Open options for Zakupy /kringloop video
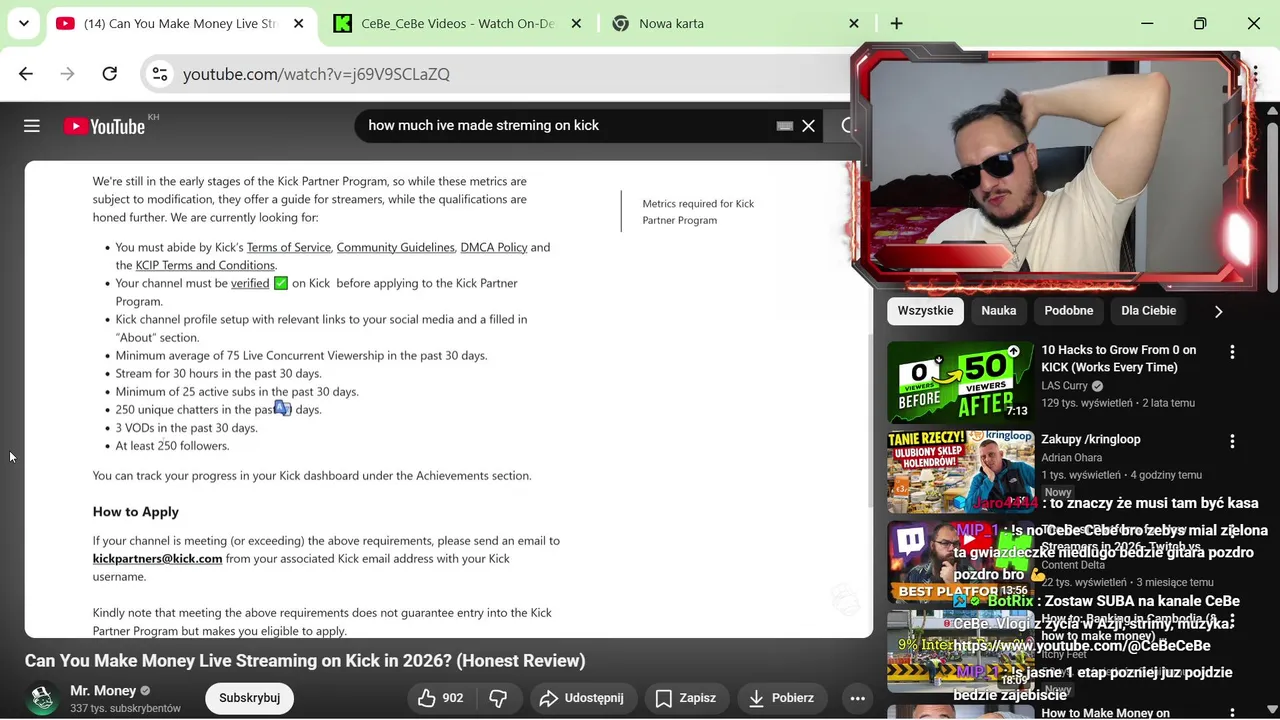The image size is (1280, 720). 1232,441
